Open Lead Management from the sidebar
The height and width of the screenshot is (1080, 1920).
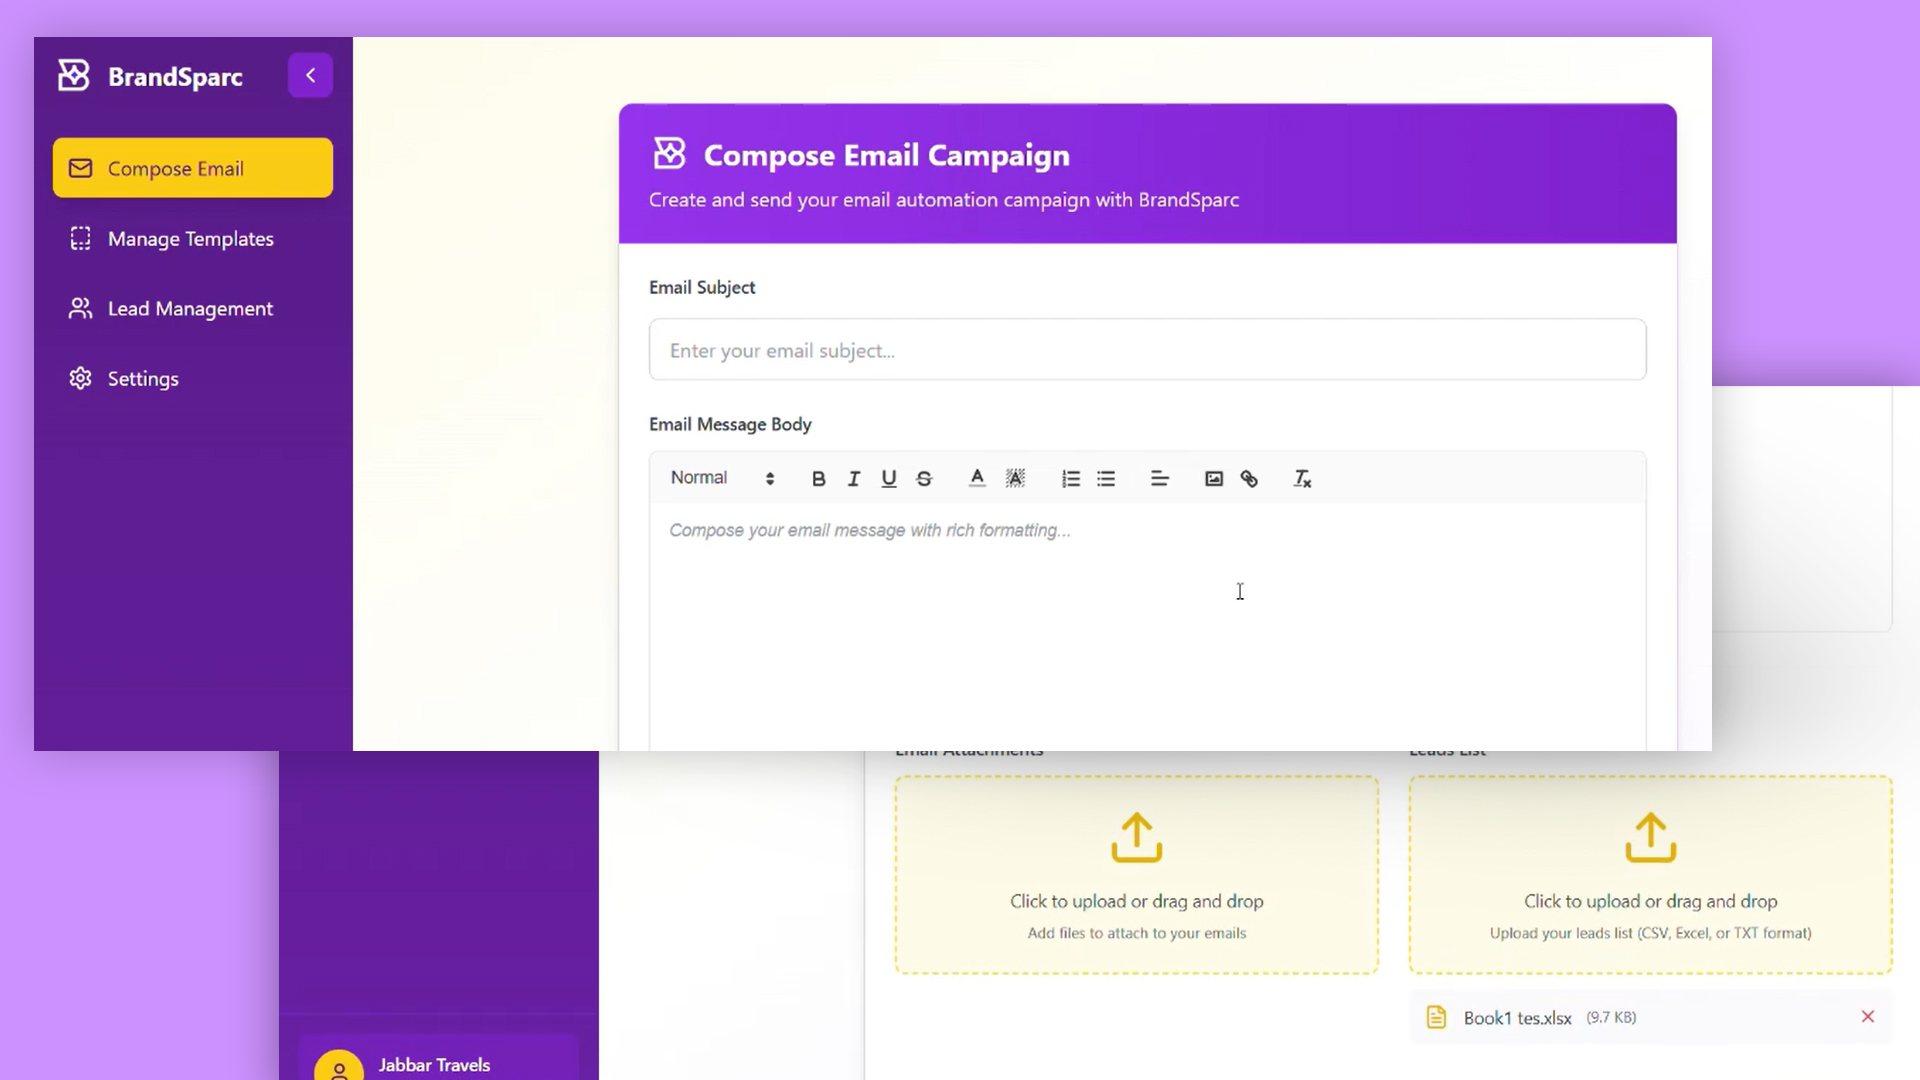pos(190,308)
